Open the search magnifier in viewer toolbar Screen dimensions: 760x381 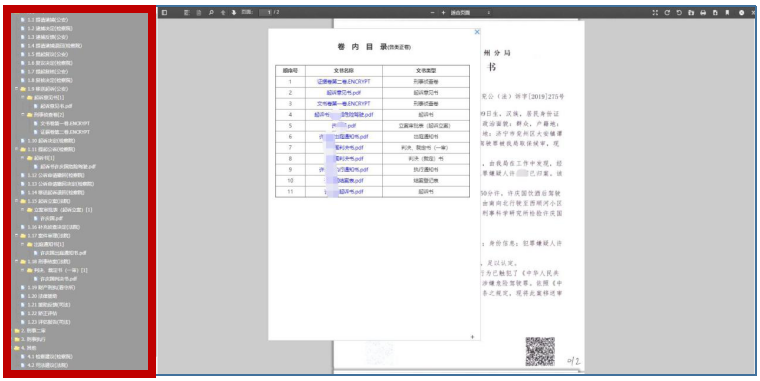(211, 13)
